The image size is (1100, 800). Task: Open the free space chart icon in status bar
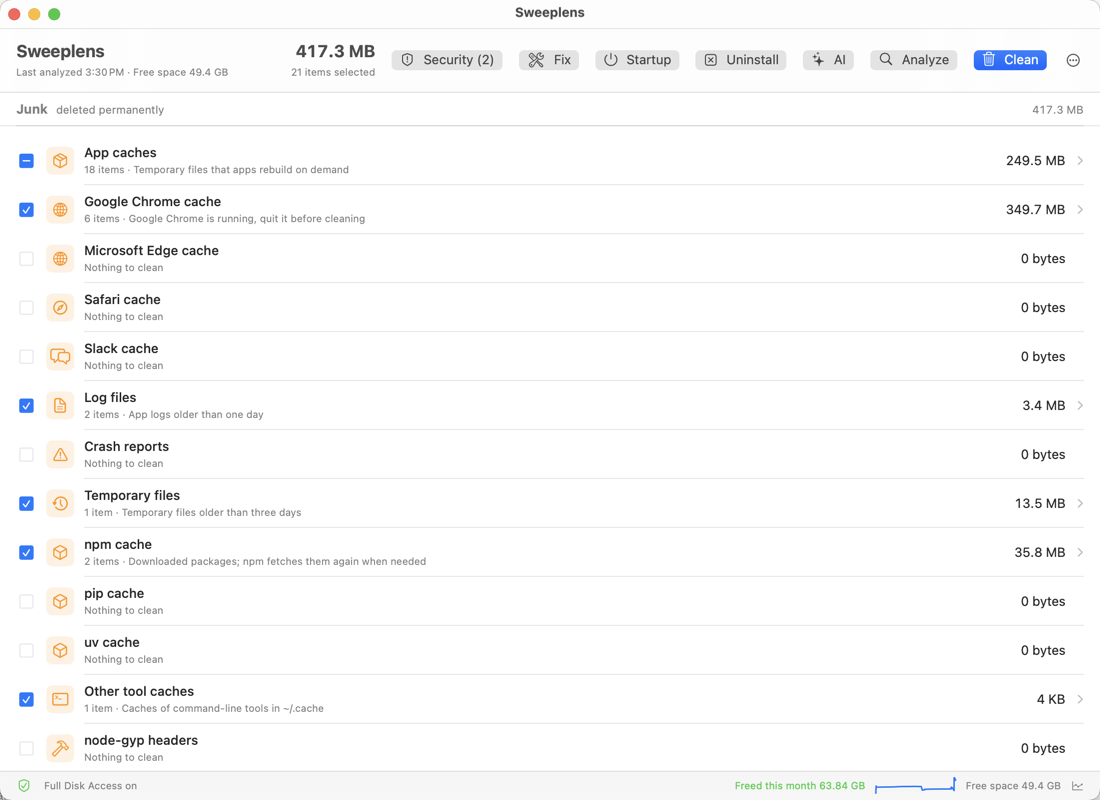tap(1077, 786)
